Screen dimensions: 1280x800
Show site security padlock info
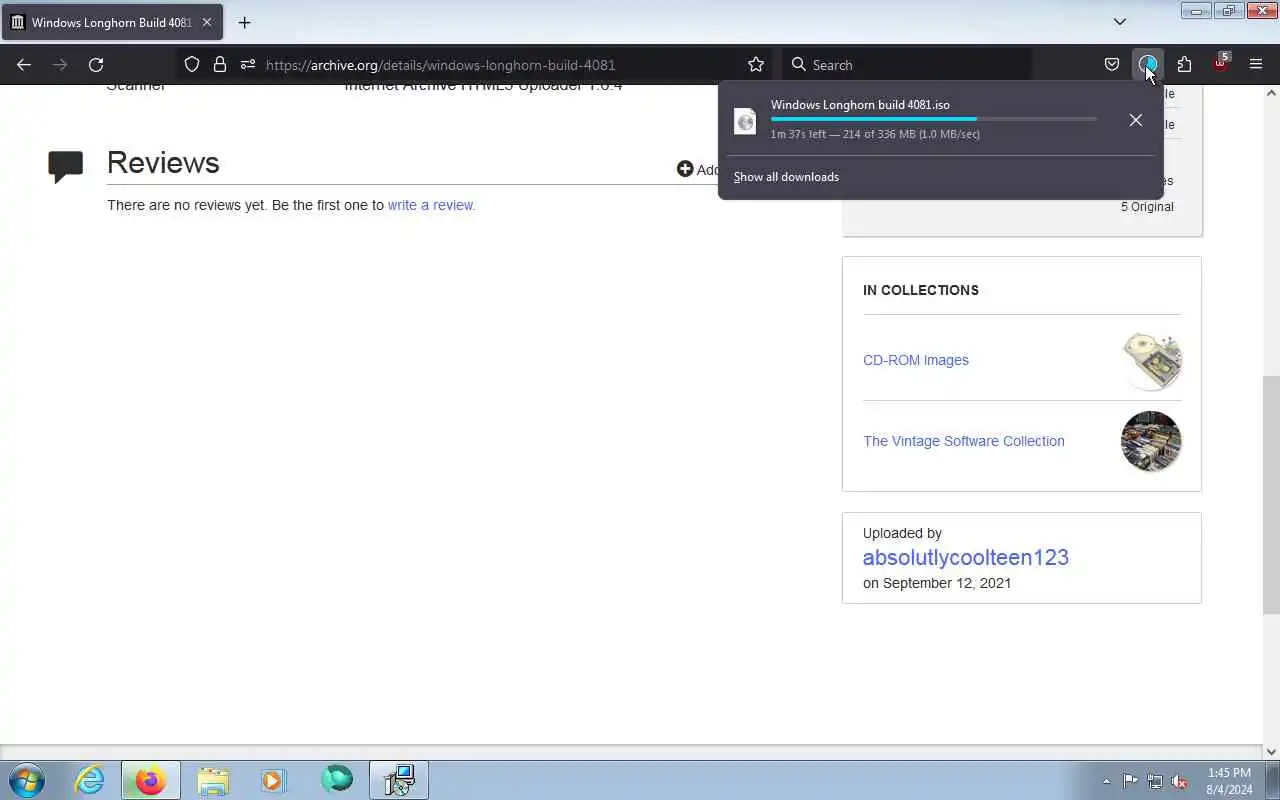click(220, 65)
